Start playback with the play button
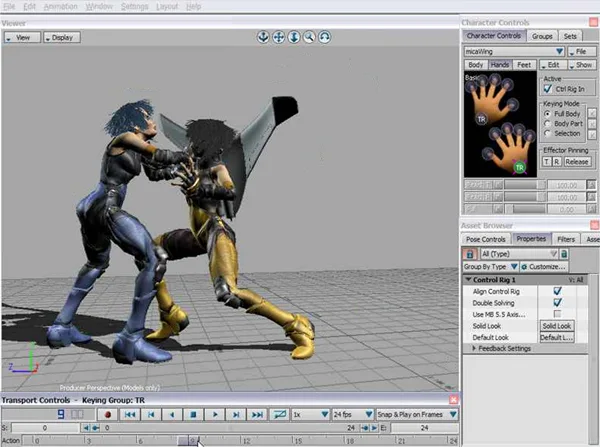 point(215,414)
